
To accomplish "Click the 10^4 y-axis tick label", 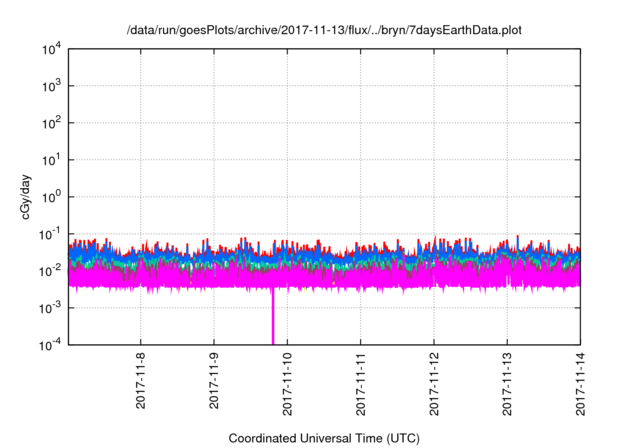I will click(x=52, y=50).
